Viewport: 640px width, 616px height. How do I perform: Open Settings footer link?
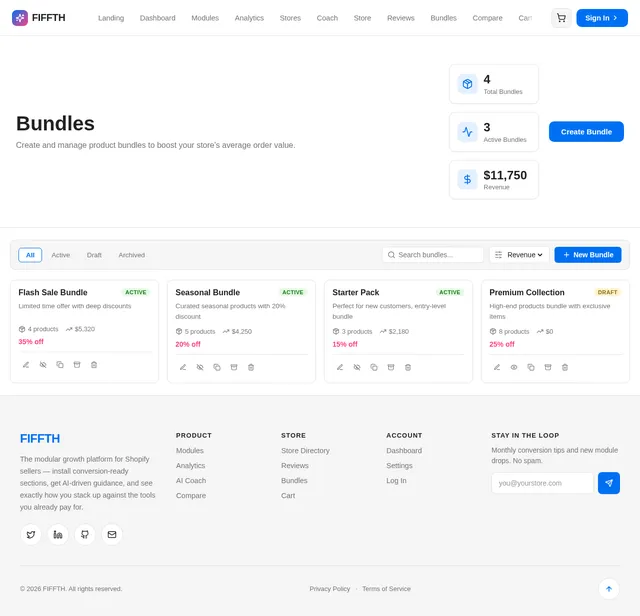pos(399,466)
